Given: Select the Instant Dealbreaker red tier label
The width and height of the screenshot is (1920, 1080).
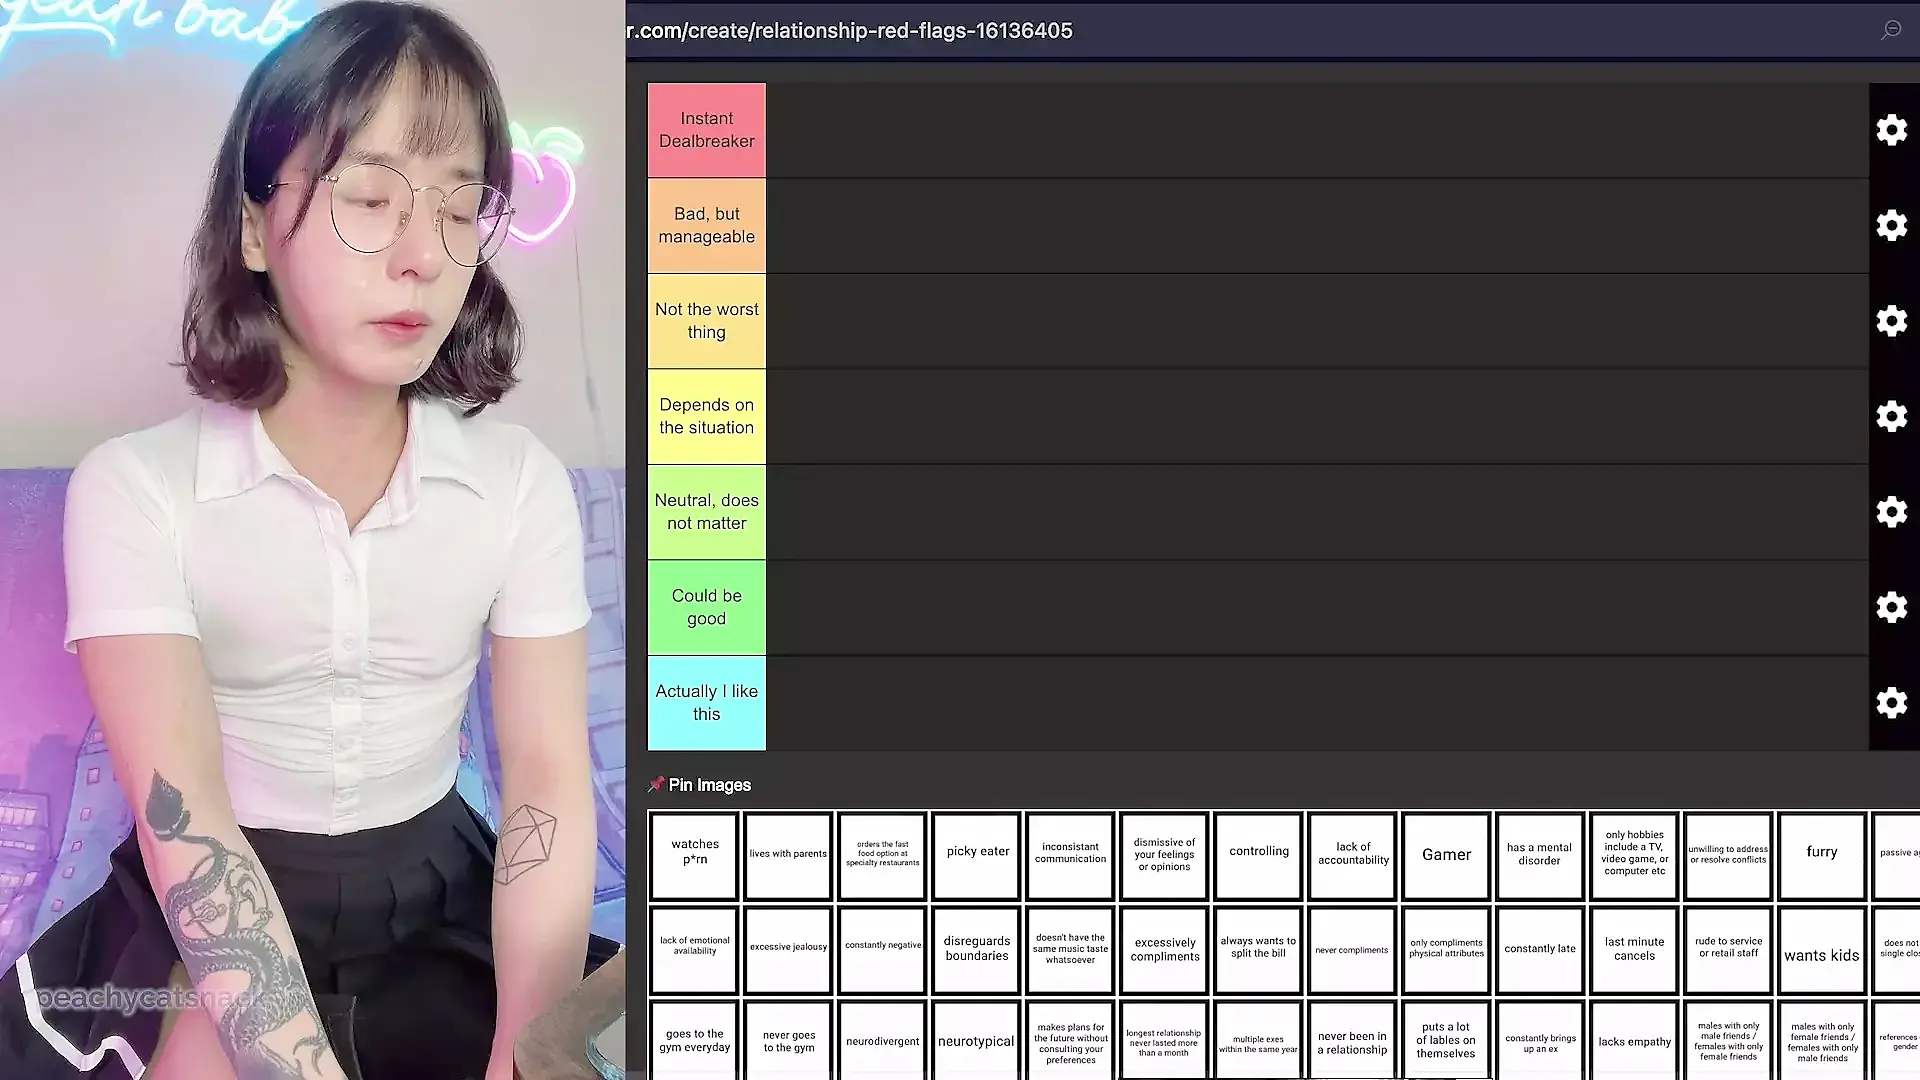Looking at the screenshot, I should pyautogui.click(x=706, y=130).
